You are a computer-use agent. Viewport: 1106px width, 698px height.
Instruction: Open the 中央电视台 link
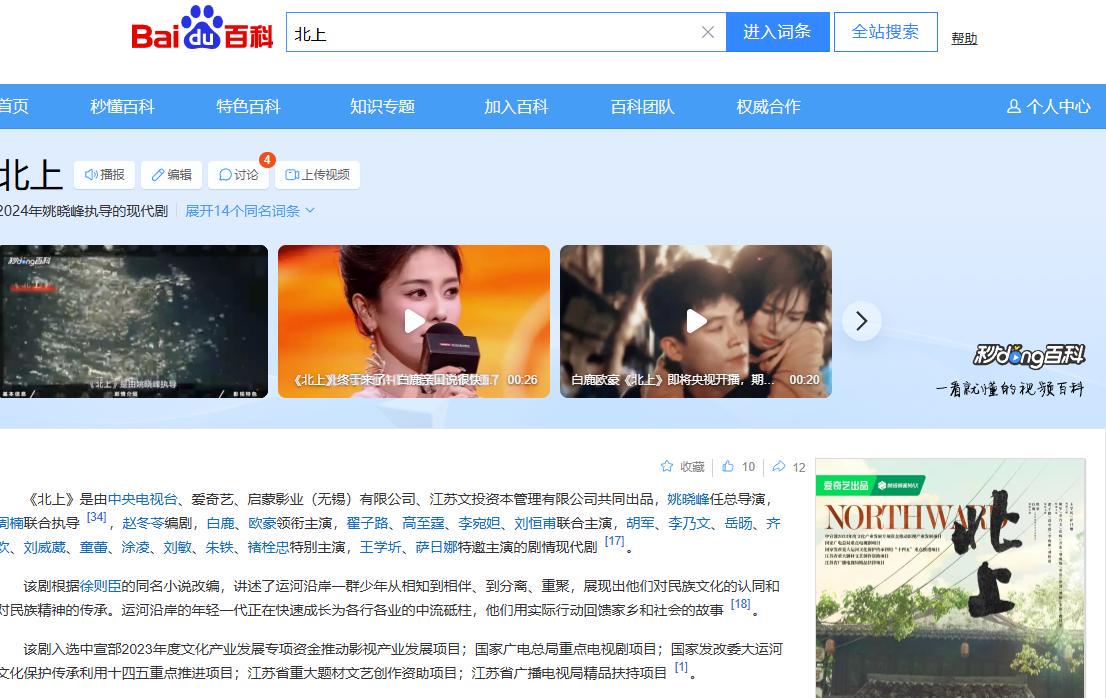(x=142, y=499)
